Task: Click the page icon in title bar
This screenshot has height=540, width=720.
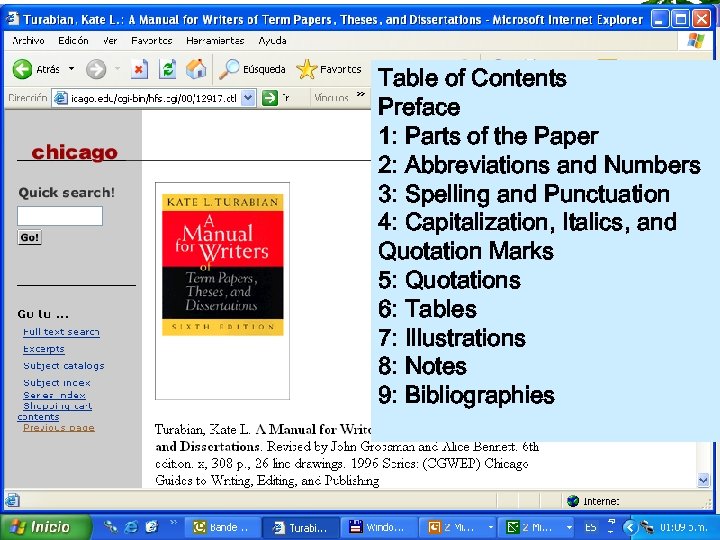Action: [12, 18]
